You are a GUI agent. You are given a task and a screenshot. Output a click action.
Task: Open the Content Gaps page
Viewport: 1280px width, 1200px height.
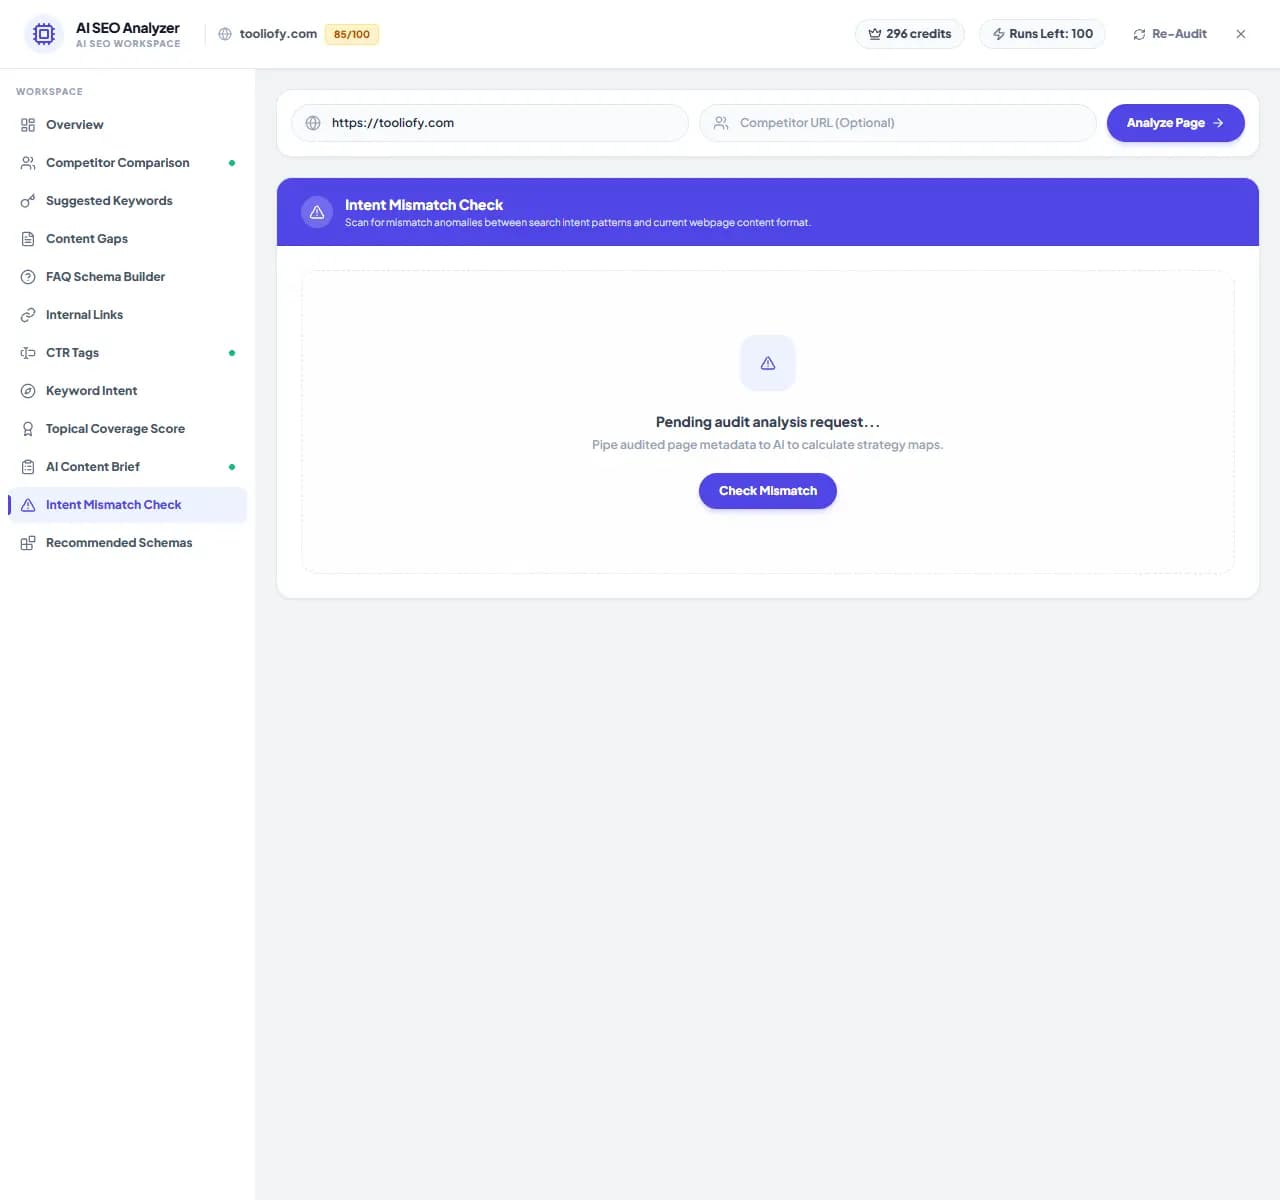[127, 239]
